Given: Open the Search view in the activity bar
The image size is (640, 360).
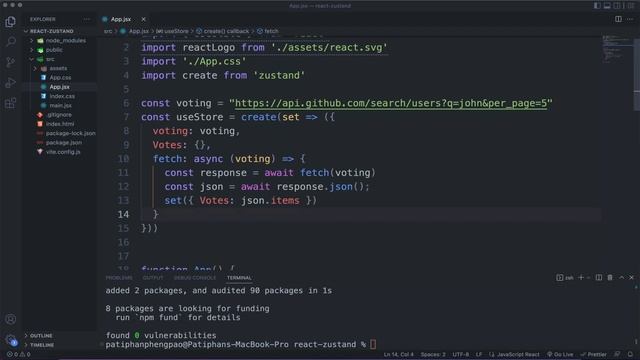Looking at the screenshot, I should click(x=11, y=41).
